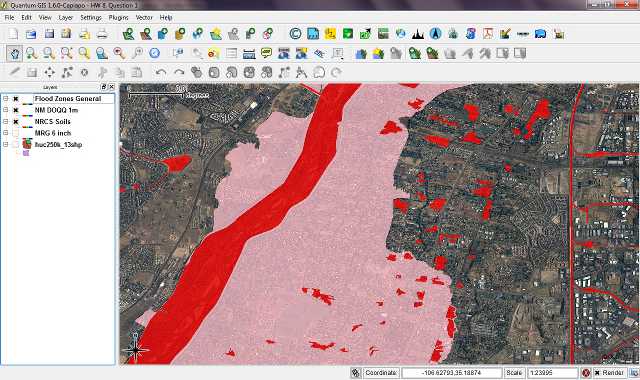The height and width of the screenshot is (380, 640).
Task: Select the Identify Features tool
Action: click(x=178, y=53)
